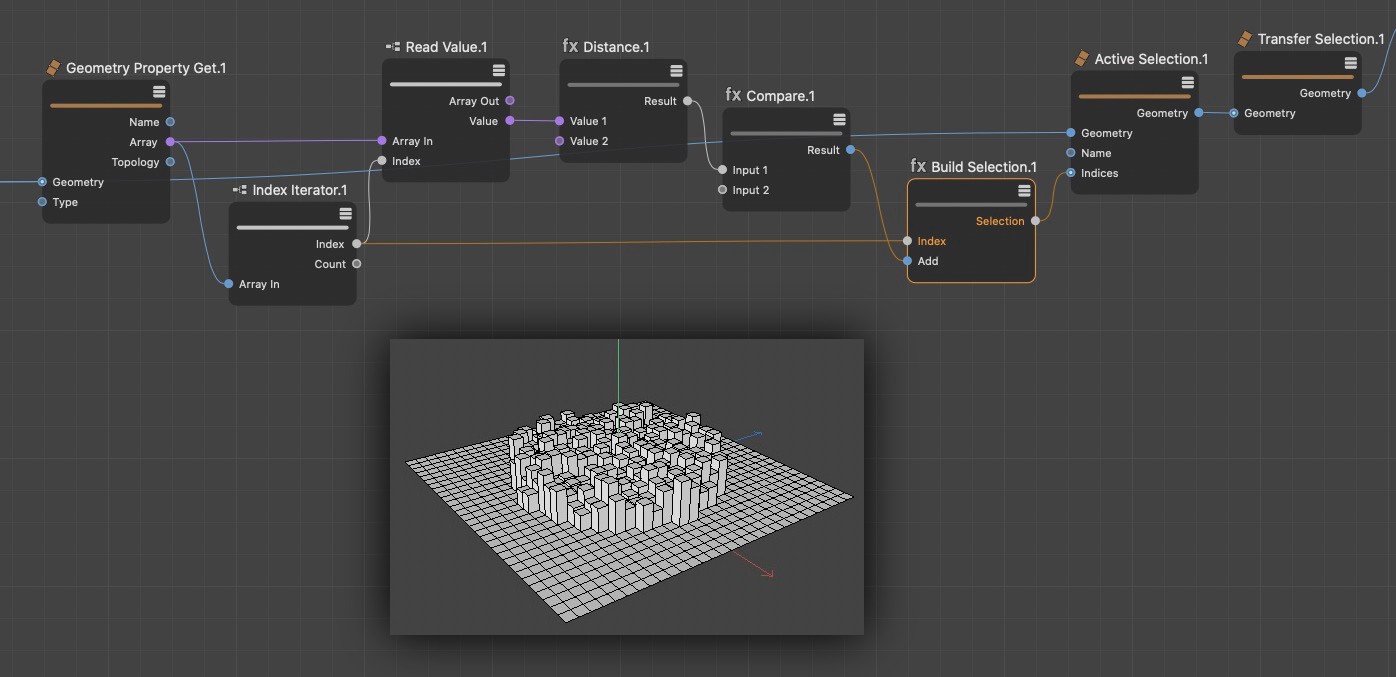Click the Build Selection.1 fx type icon

tap(918, 166)
